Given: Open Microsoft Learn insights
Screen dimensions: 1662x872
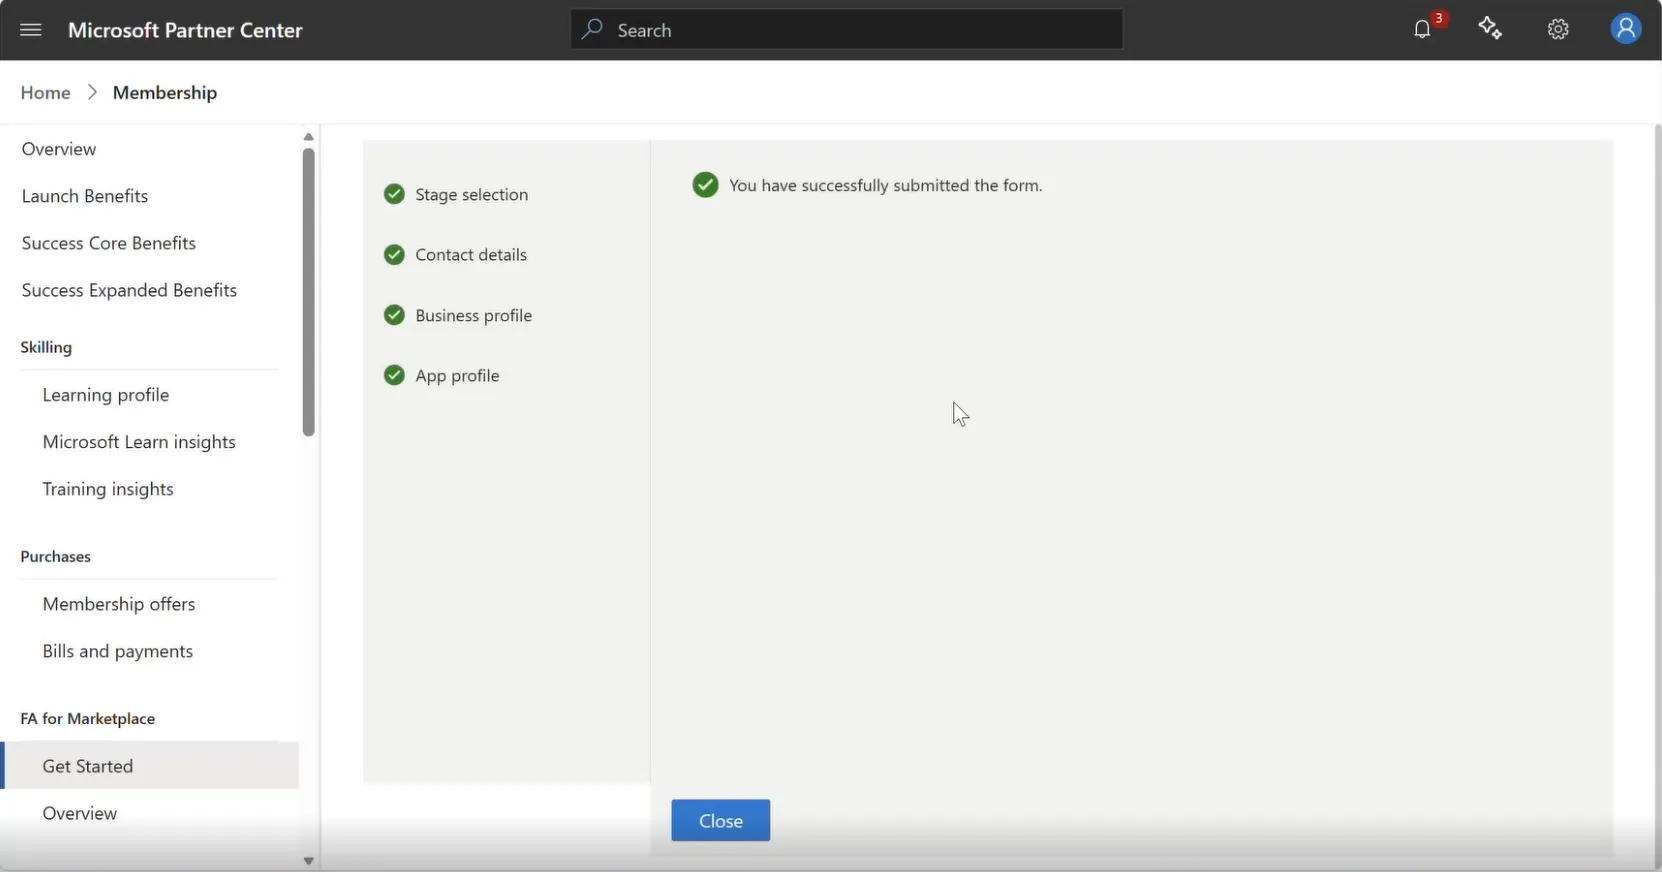Looking at the screenshot, I should click(x=139, y=442).
